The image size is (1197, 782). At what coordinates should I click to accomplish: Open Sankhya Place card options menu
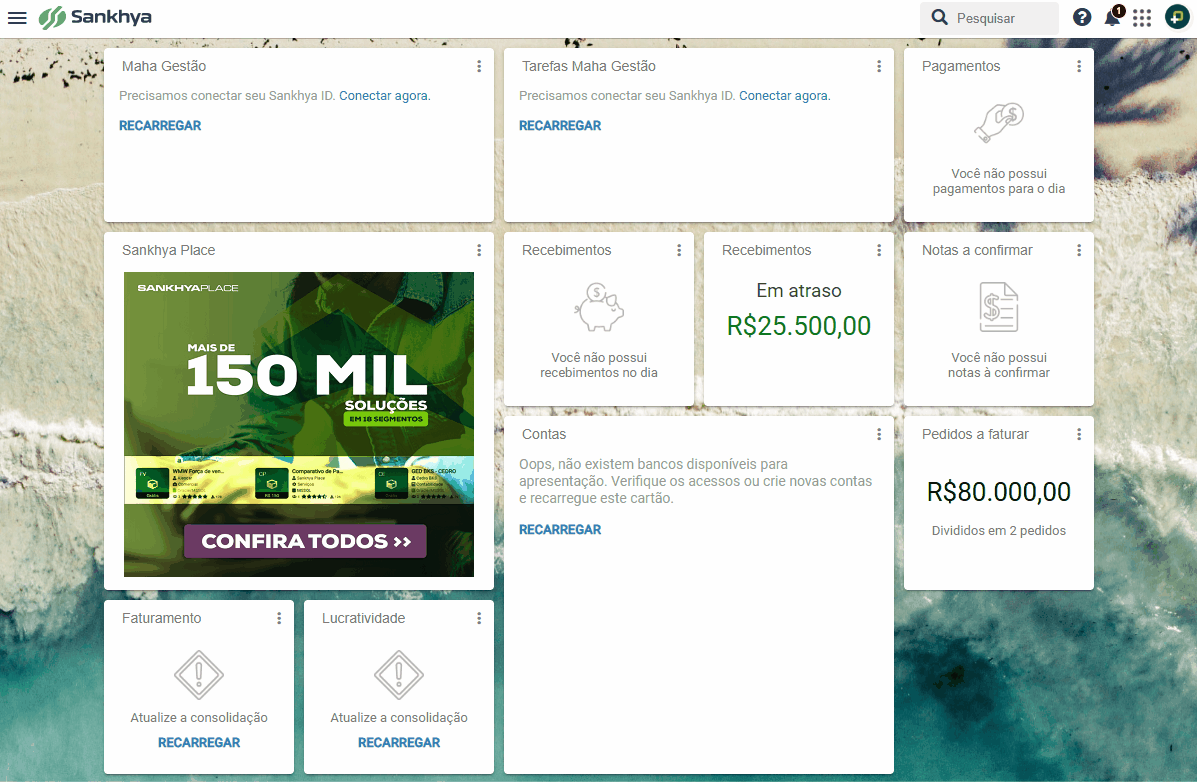[479, 250]
